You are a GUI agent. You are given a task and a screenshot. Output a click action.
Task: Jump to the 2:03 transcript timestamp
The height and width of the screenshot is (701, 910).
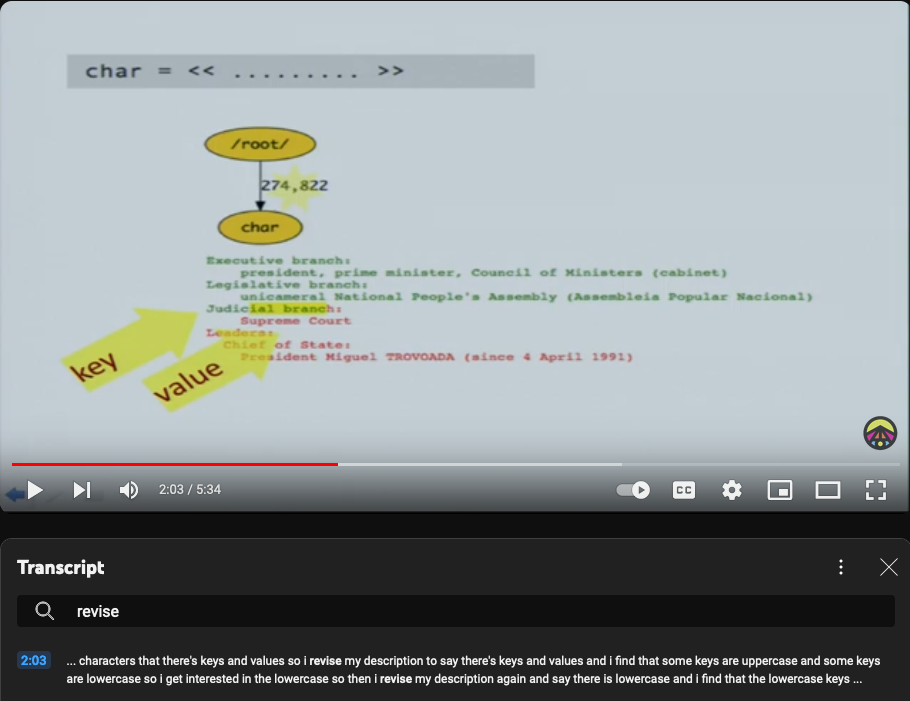click(x=34, y=660)
